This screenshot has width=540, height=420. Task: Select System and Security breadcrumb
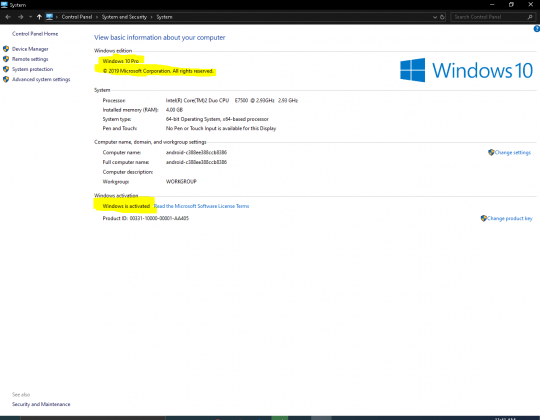pos(124,17)
